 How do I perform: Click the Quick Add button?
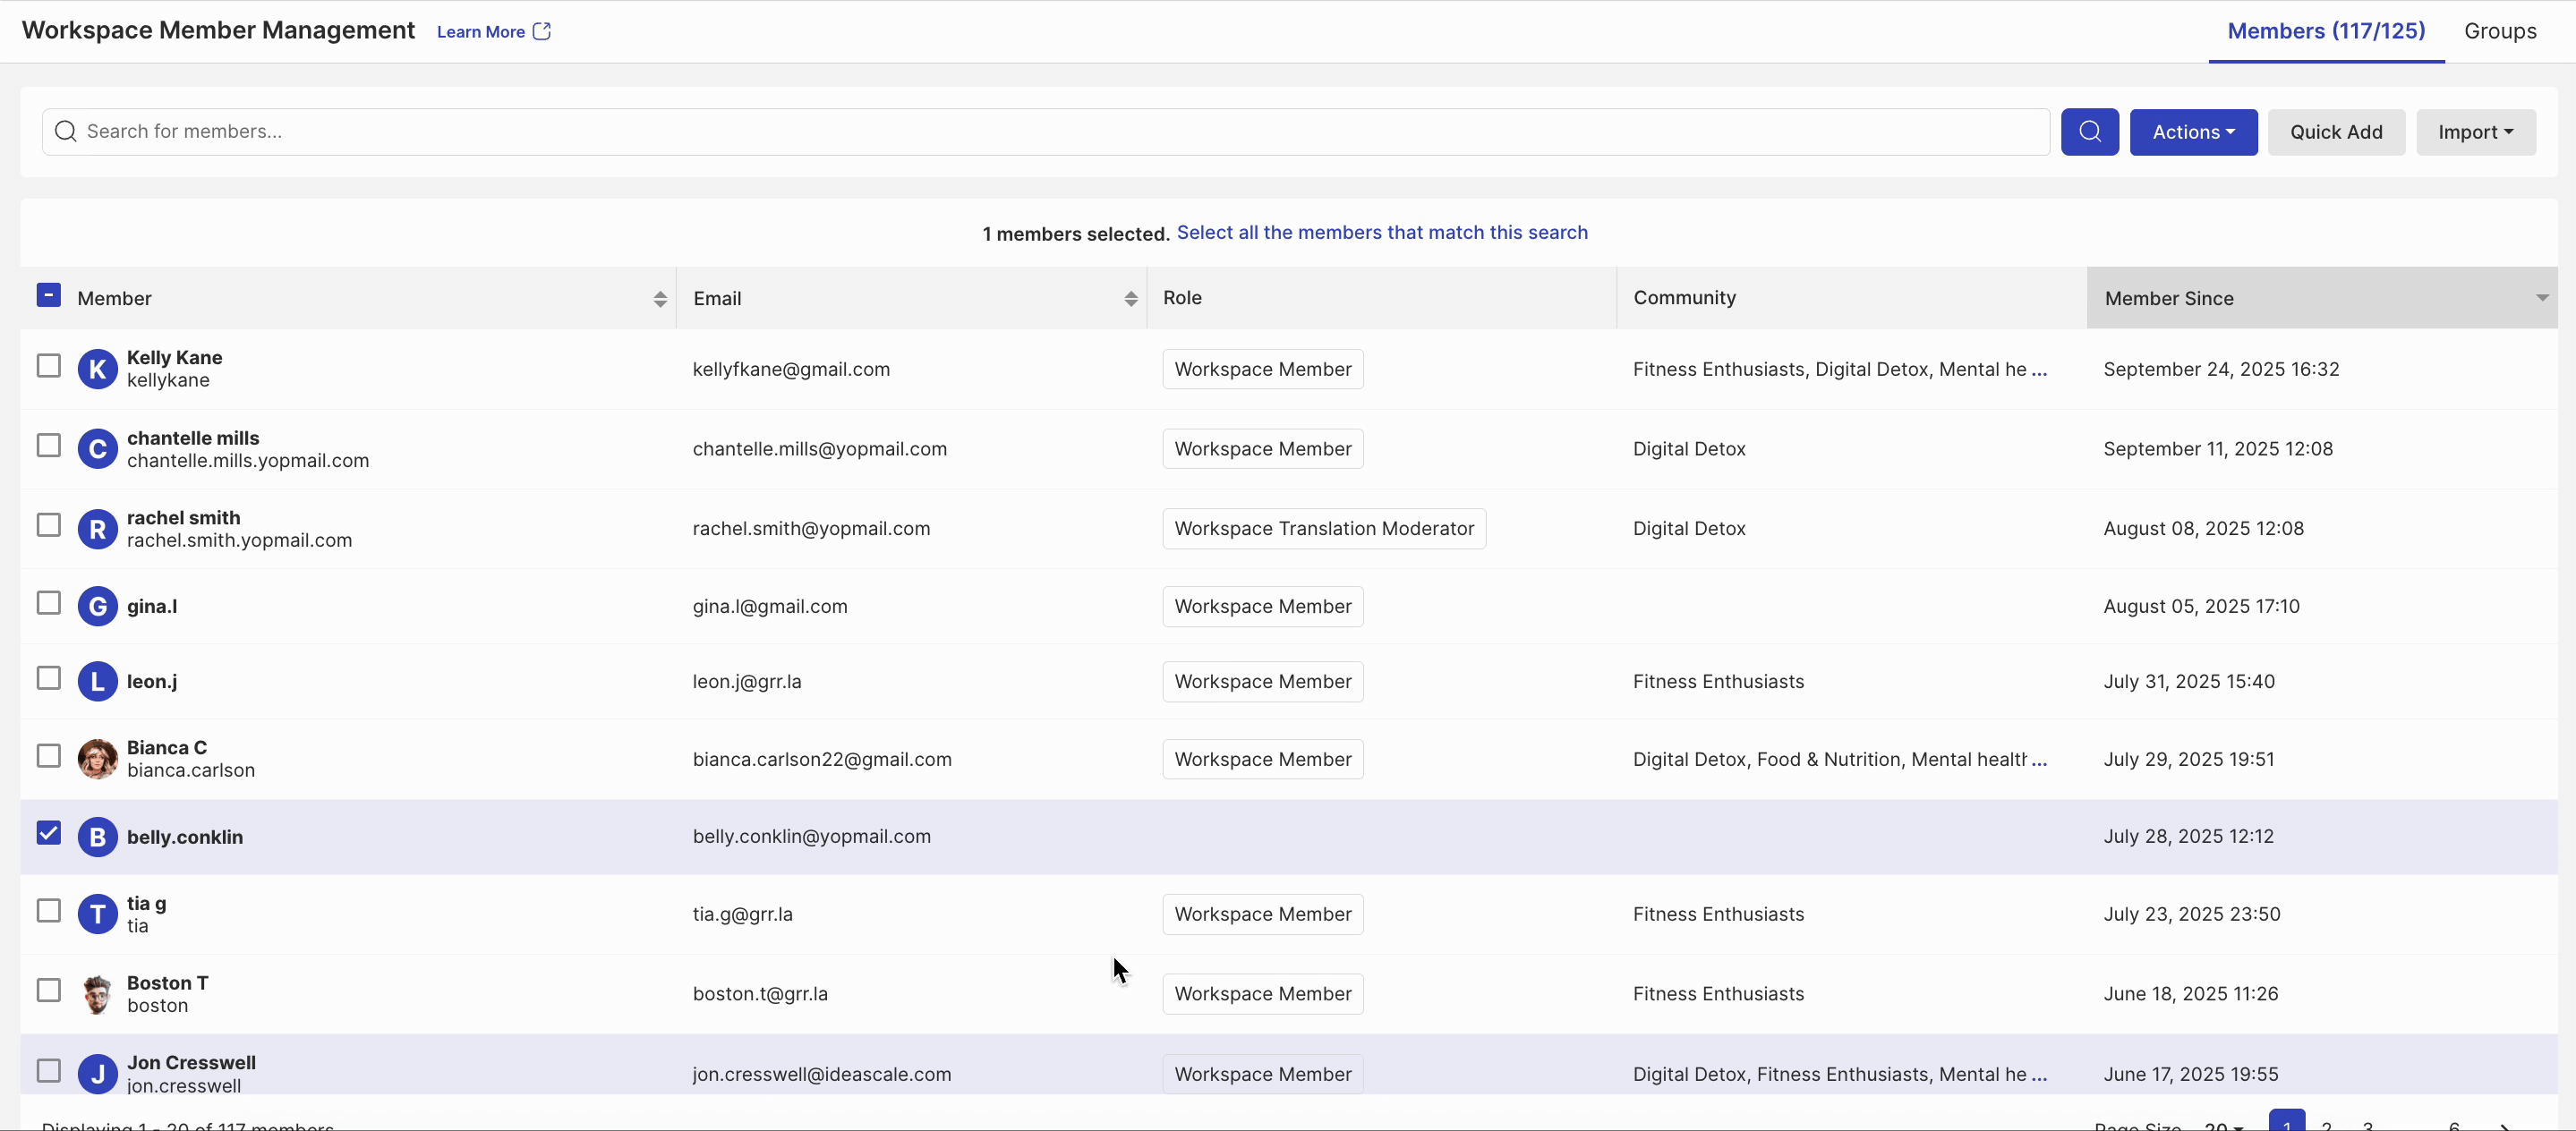coord(2335,132)
